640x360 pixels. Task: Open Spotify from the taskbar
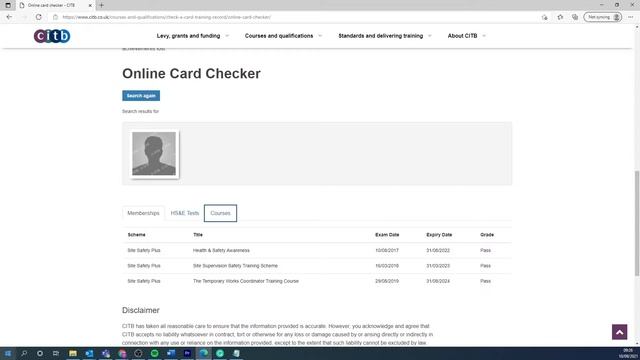(155, 353)
